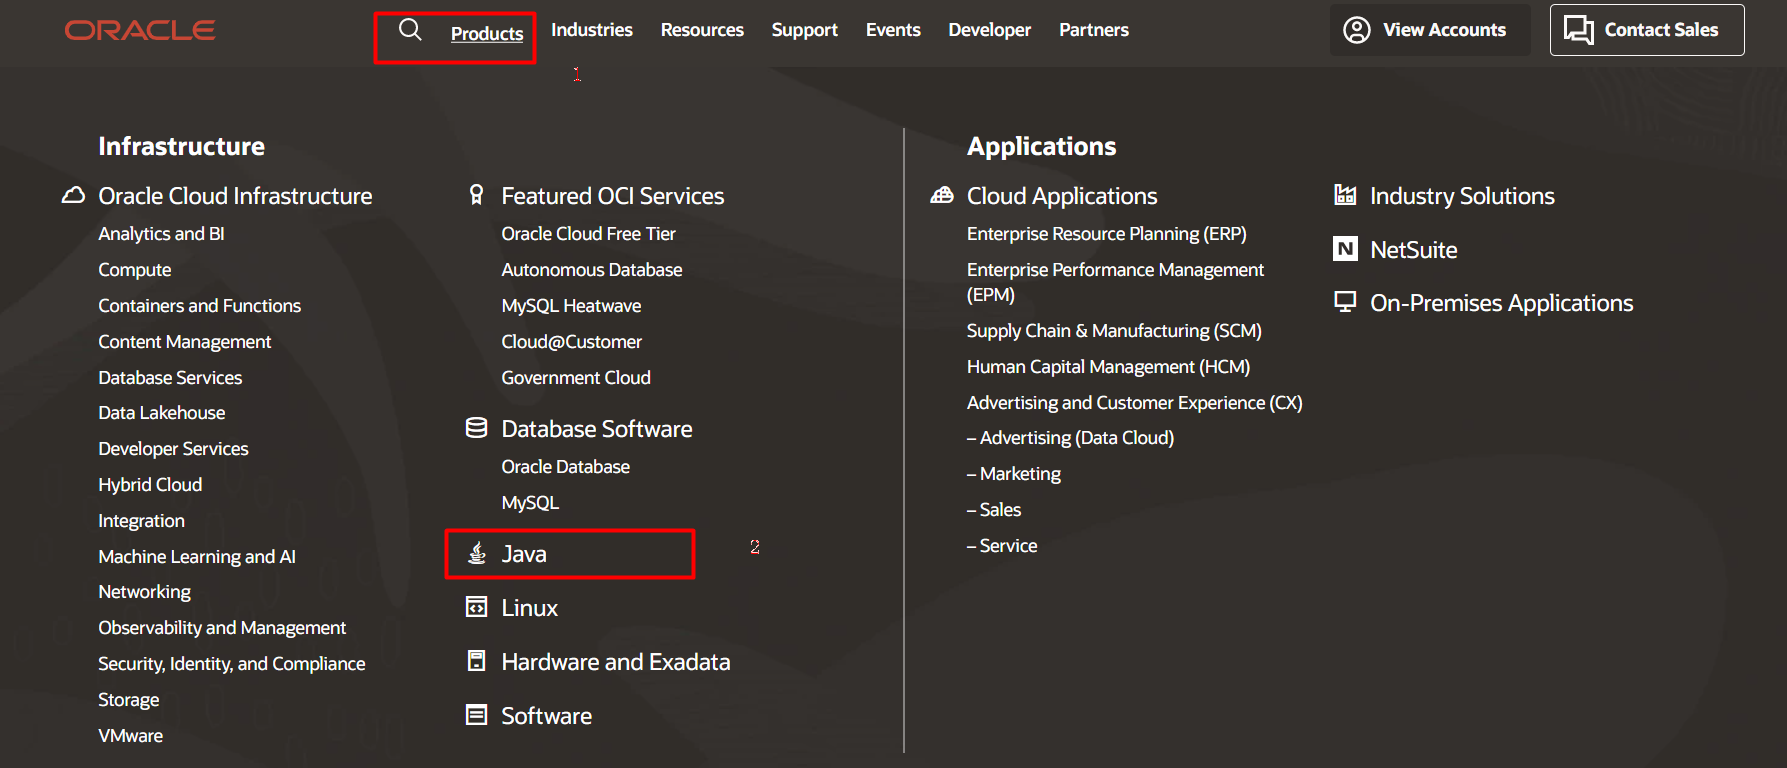Image resolution: width=1787 pixels, height=768 pixels.
Task: Click the Contact Sales button
Action: pyautogui.click(x=1647, y=30)
